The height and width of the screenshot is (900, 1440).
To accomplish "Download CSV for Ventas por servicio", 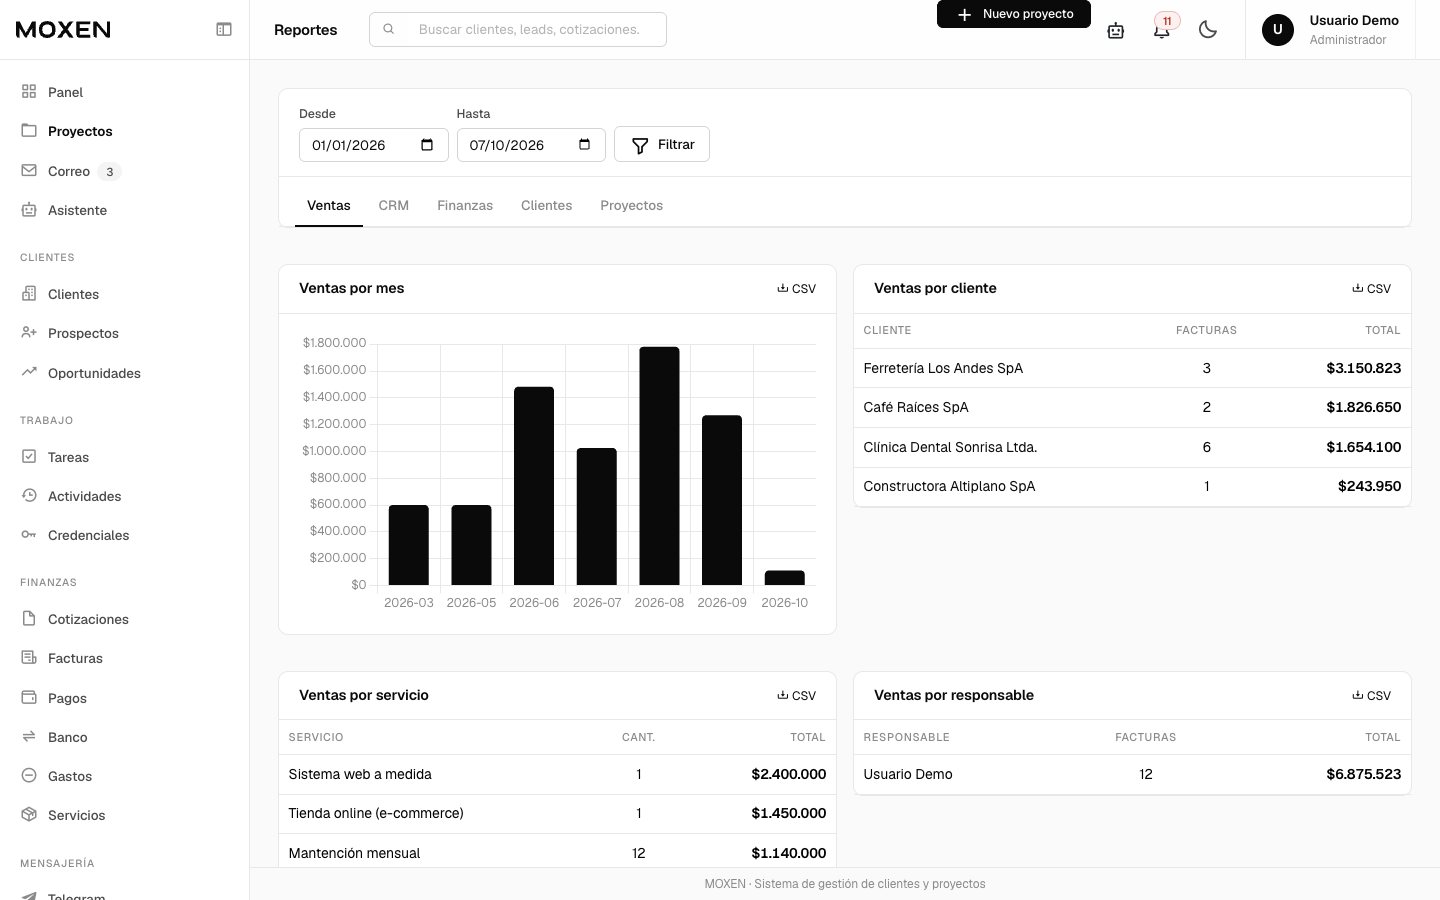I will point(797,696).
